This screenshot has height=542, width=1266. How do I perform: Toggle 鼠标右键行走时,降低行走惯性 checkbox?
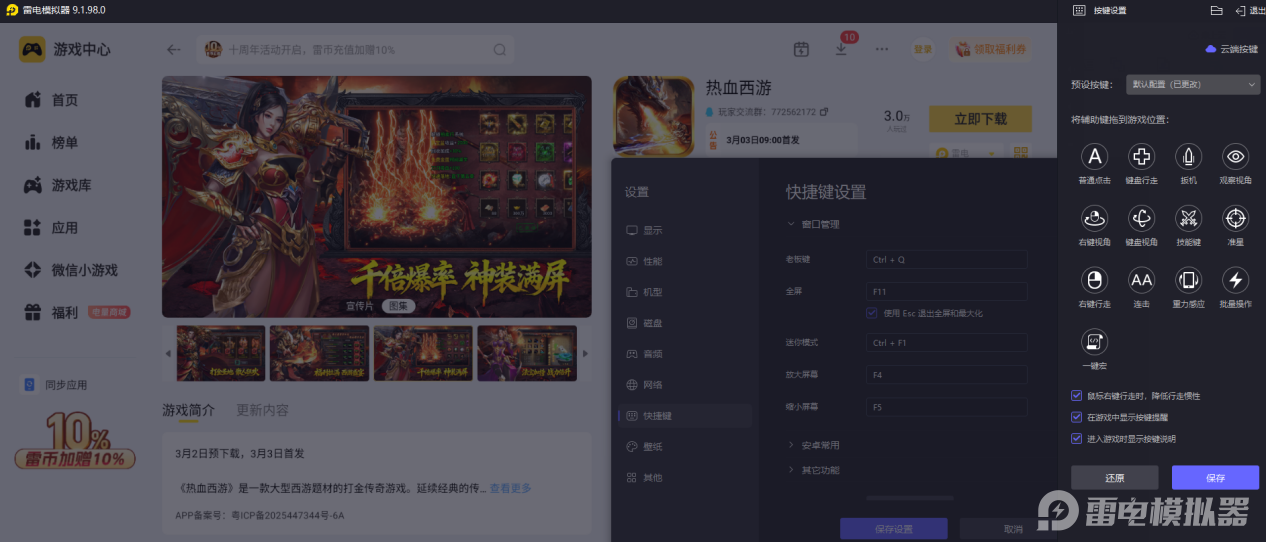(x=1077, y=396)
